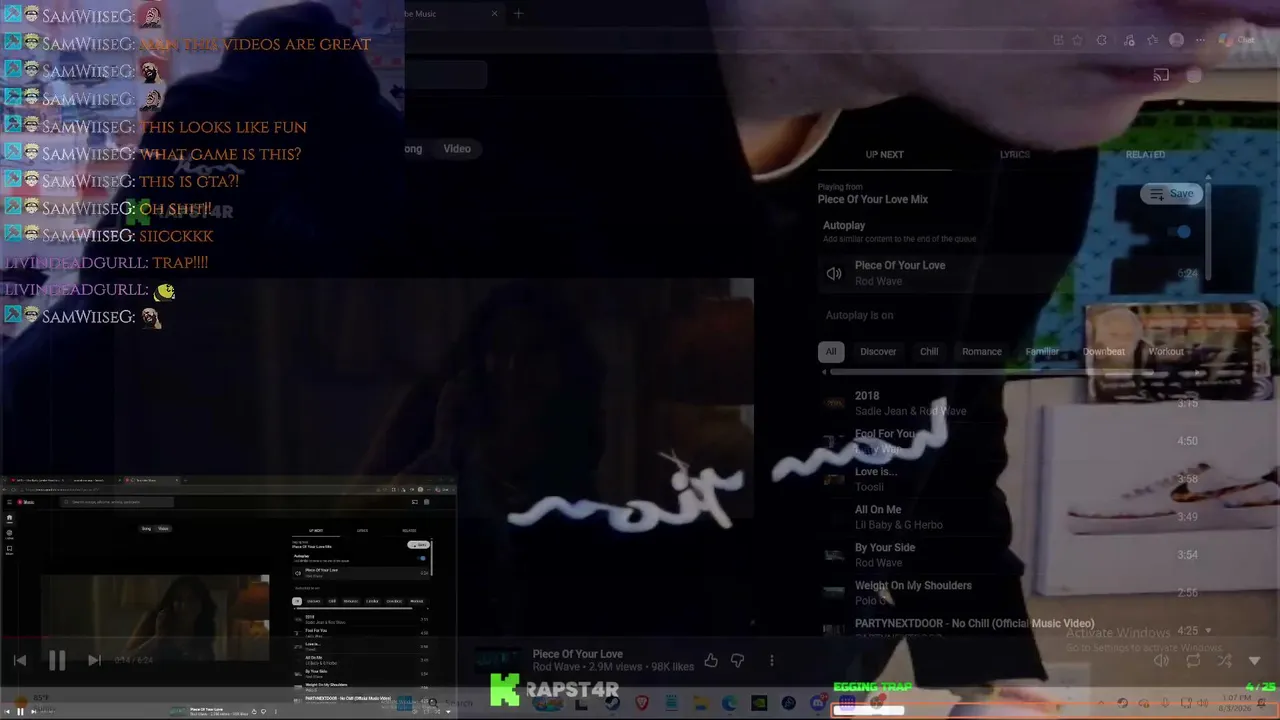Select the Video mode toggle

(x=457, y=149)
